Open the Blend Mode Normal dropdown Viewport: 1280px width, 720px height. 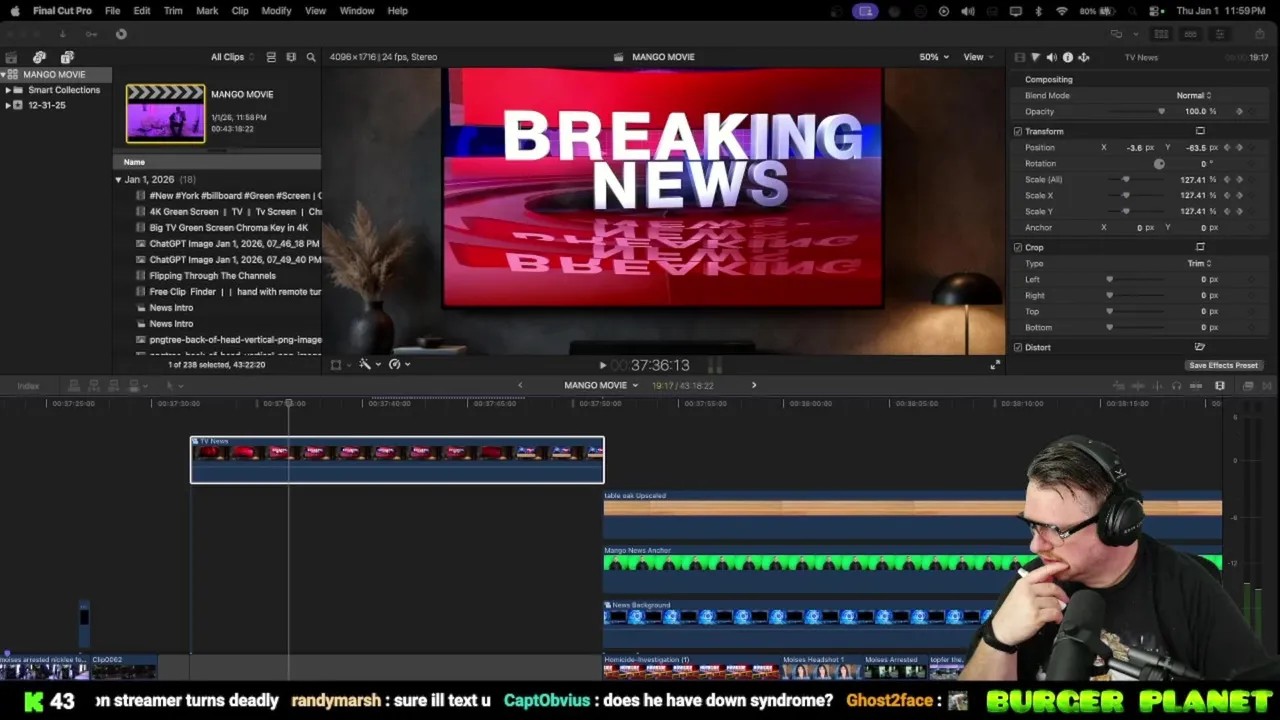pyautogui.click(x=1194, y=95)
